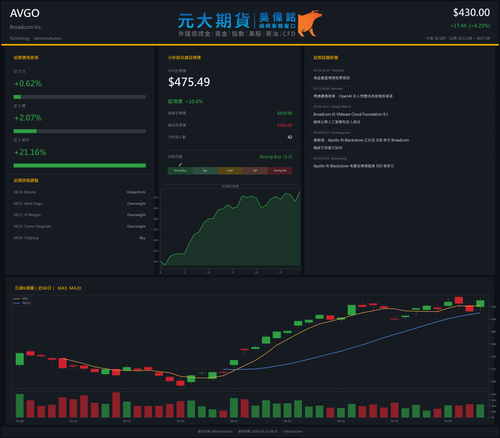Click the 04/14 Citigroup rating row
500x438 pixels.
pyautogui.click(x=80, y=238)
